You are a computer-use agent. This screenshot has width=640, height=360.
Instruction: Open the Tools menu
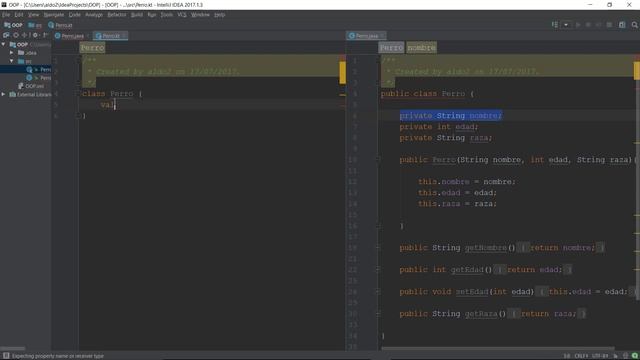[x=167, y=15]
